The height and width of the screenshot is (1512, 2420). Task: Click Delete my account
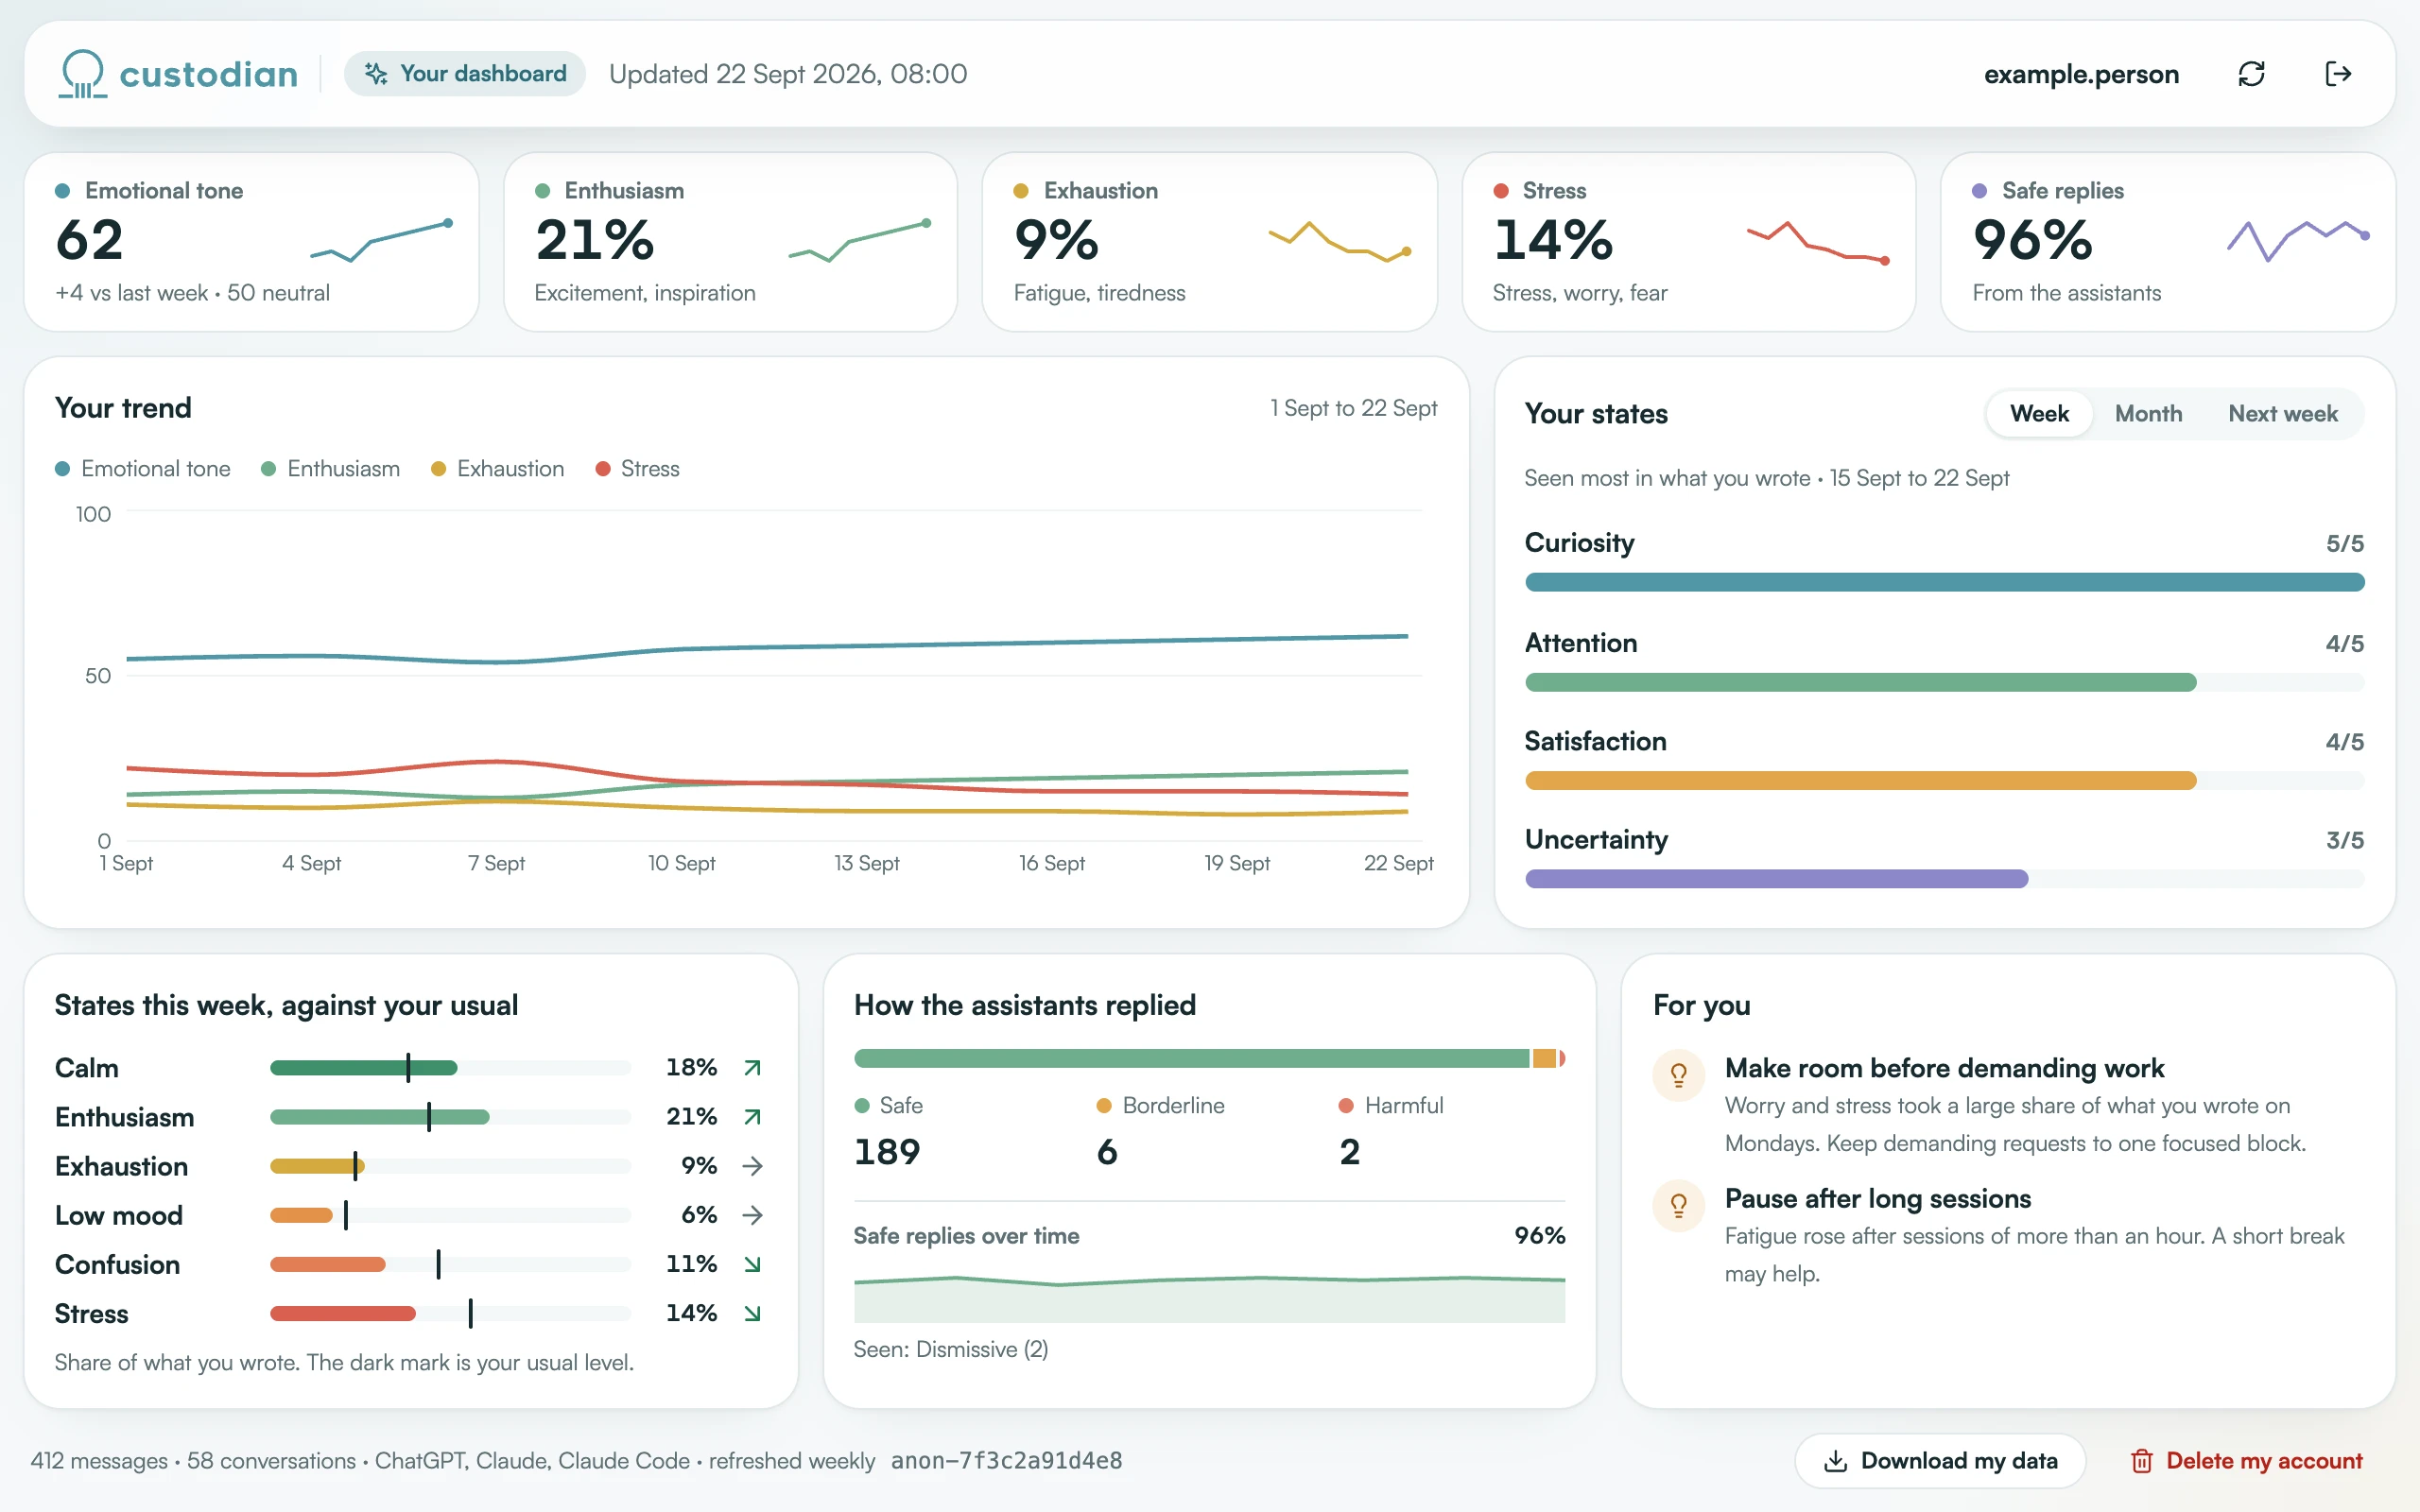[2246, 1461]
